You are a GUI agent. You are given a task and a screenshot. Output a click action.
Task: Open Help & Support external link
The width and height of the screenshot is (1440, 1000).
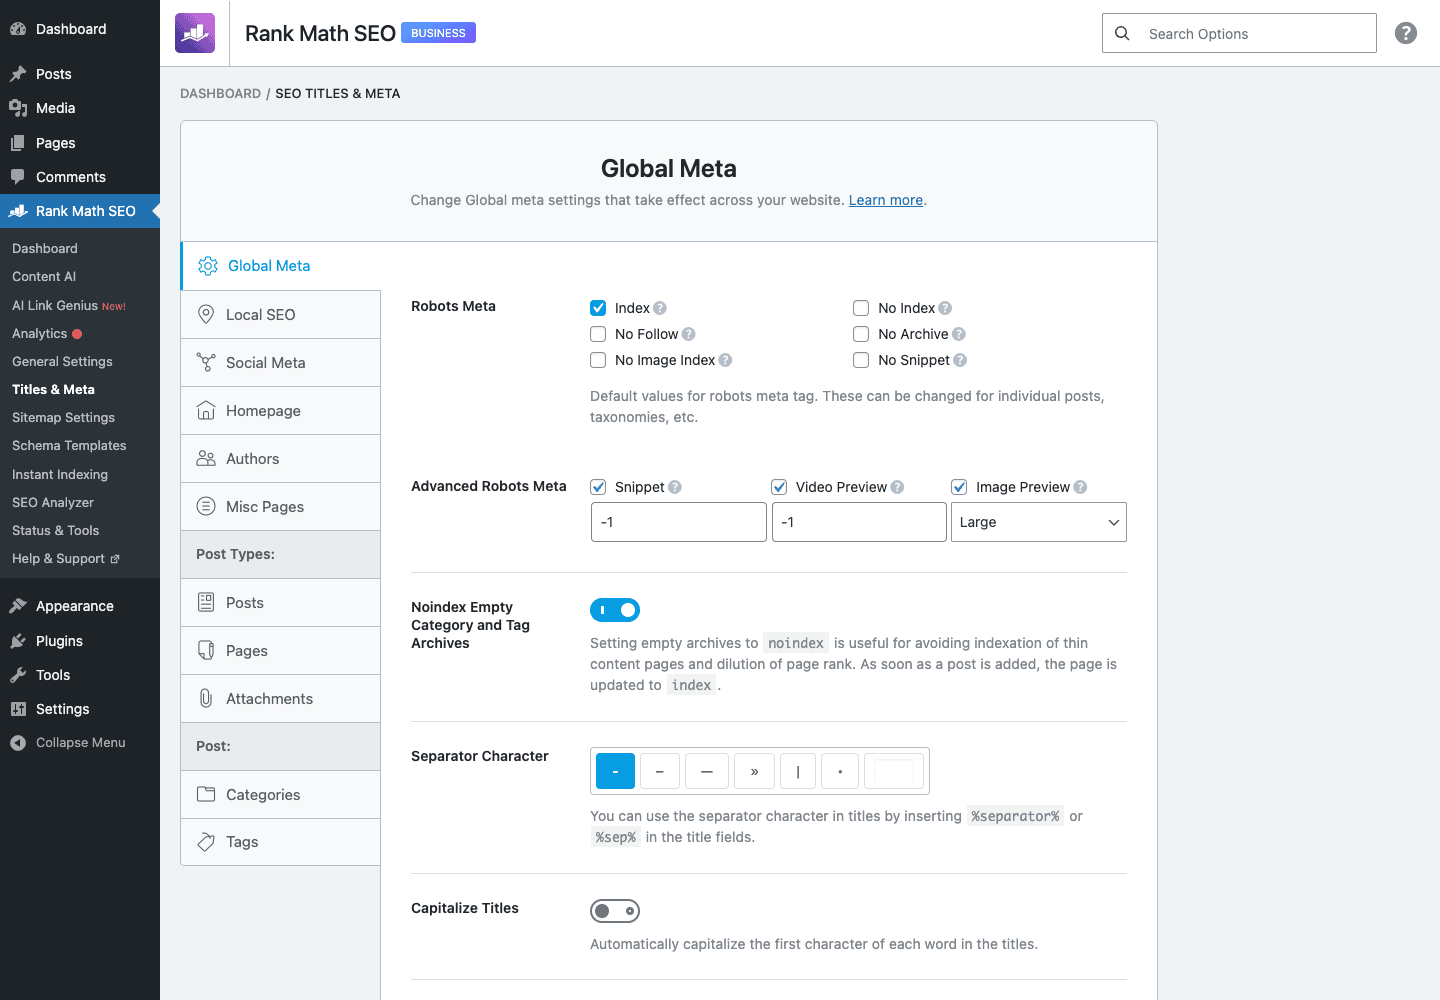(x=66, y=558)
